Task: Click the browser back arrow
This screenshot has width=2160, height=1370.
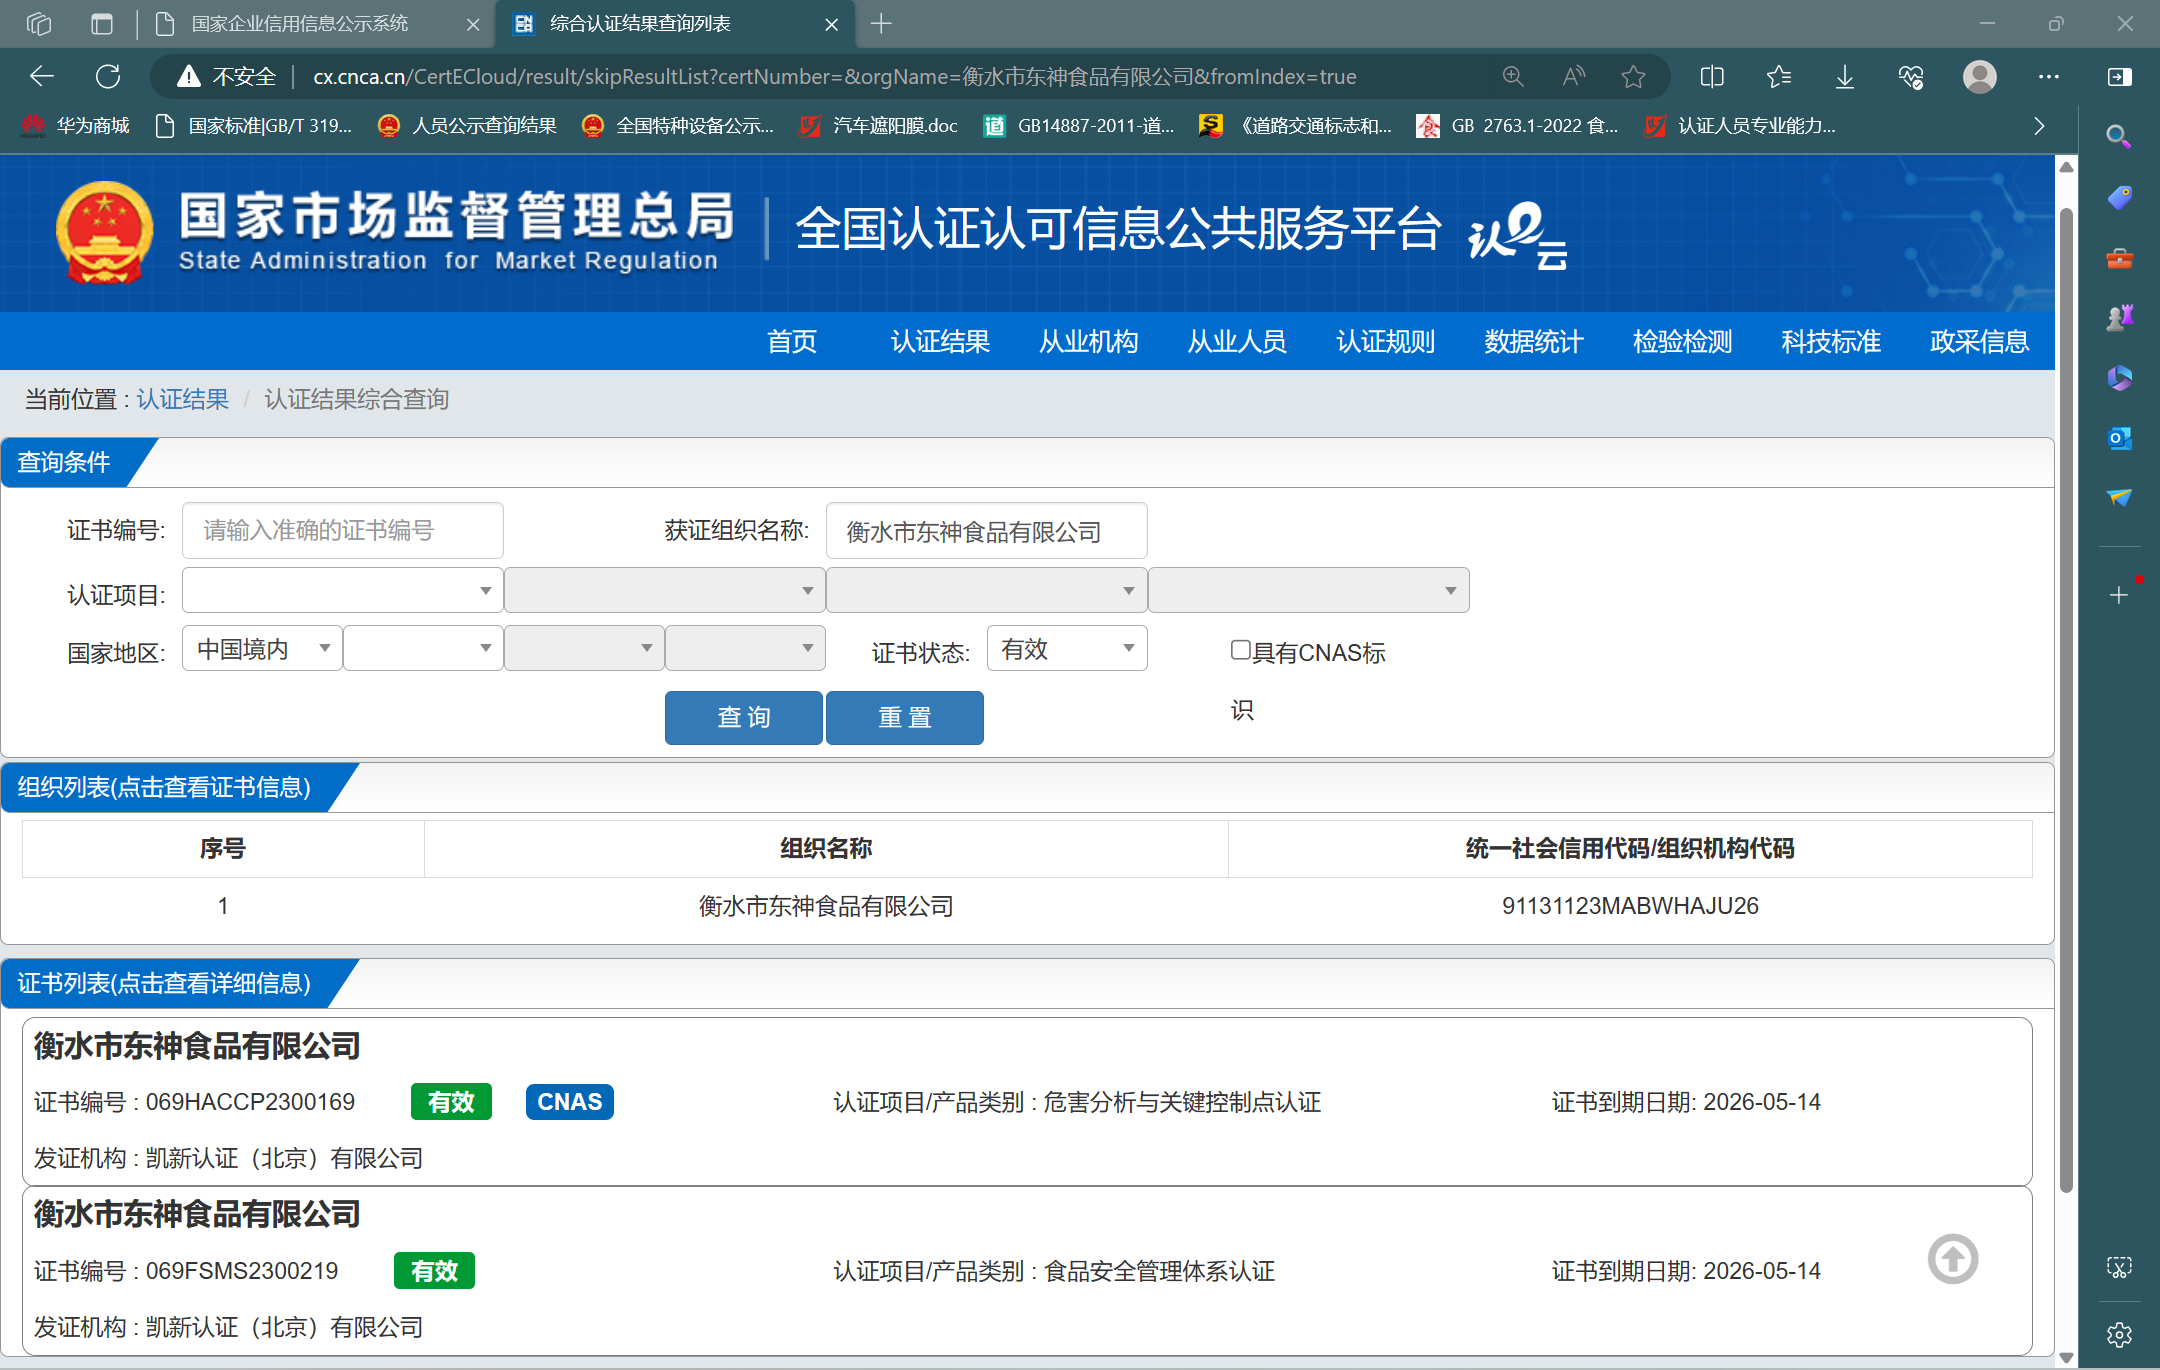Action: point(42,77)
